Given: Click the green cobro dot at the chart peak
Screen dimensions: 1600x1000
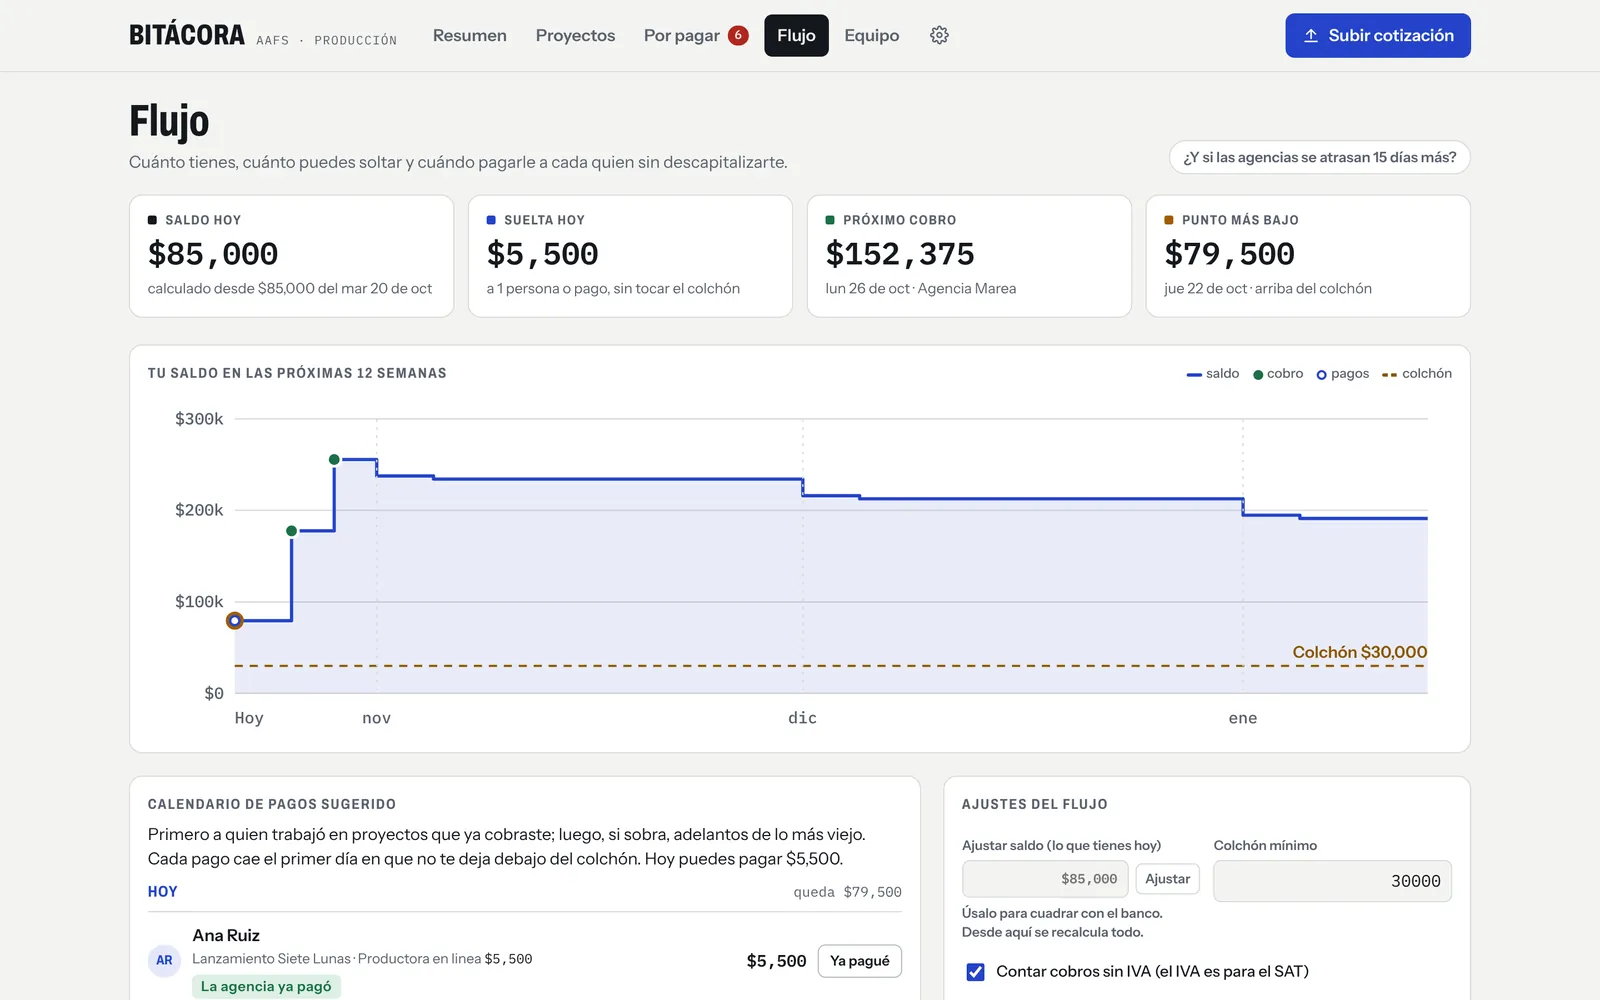Looking at the screenshot, I should pos(334,460).
